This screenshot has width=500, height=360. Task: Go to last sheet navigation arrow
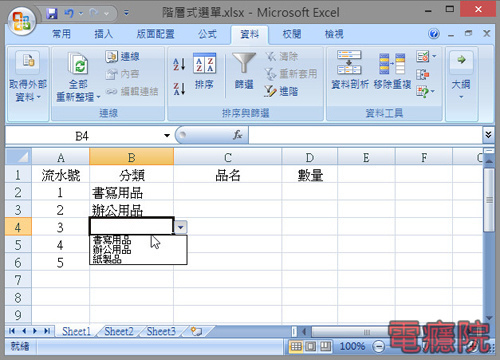click(x=47, y=331)
